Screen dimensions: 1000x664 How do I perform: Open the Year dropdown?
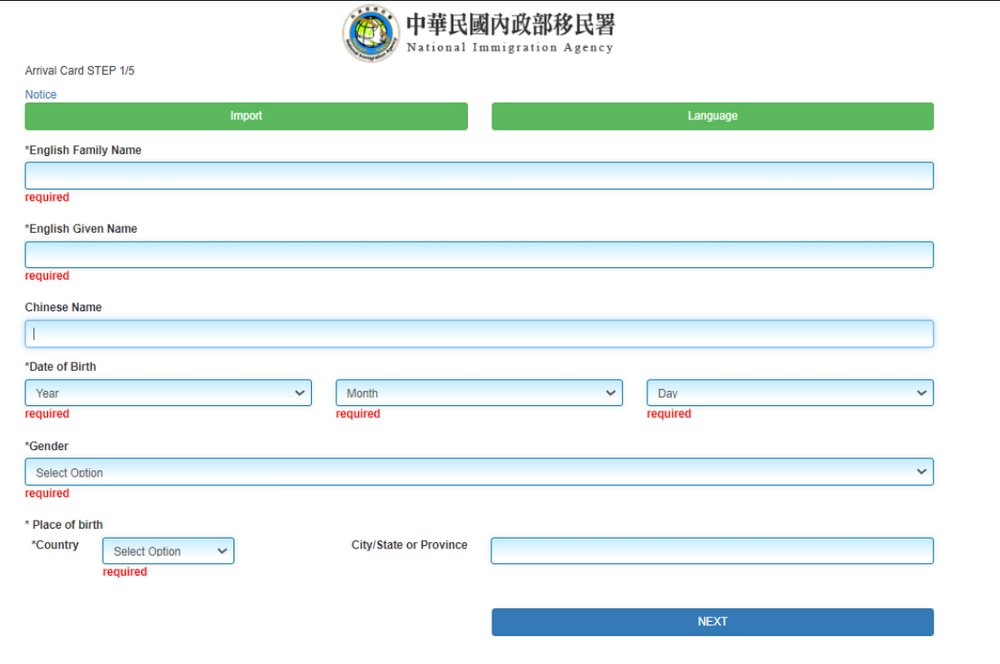[168, 393]
